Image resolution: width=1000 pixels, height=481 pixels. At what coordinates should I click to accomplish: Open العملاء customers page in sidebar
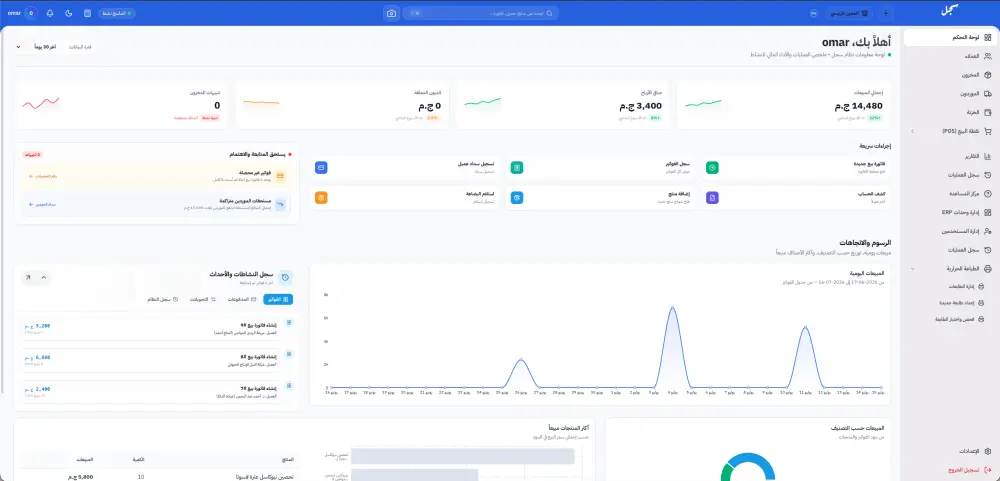click(x=950, y=56)
